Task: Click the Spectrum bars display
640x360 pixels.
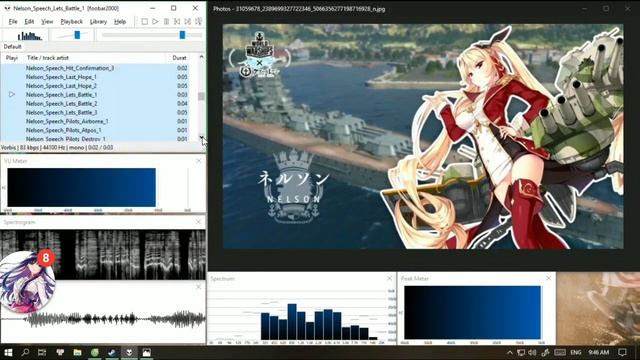Action: pos(319,322)
